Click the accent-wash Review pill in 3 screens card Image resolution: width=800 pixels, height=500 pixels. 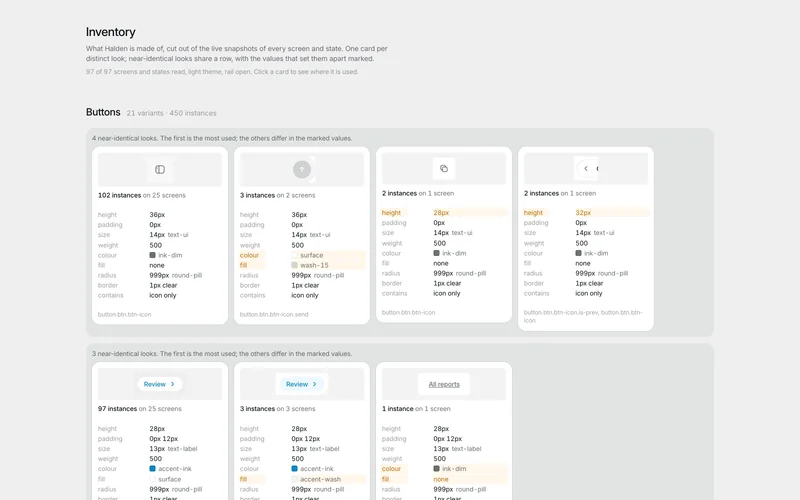point(302,384)
